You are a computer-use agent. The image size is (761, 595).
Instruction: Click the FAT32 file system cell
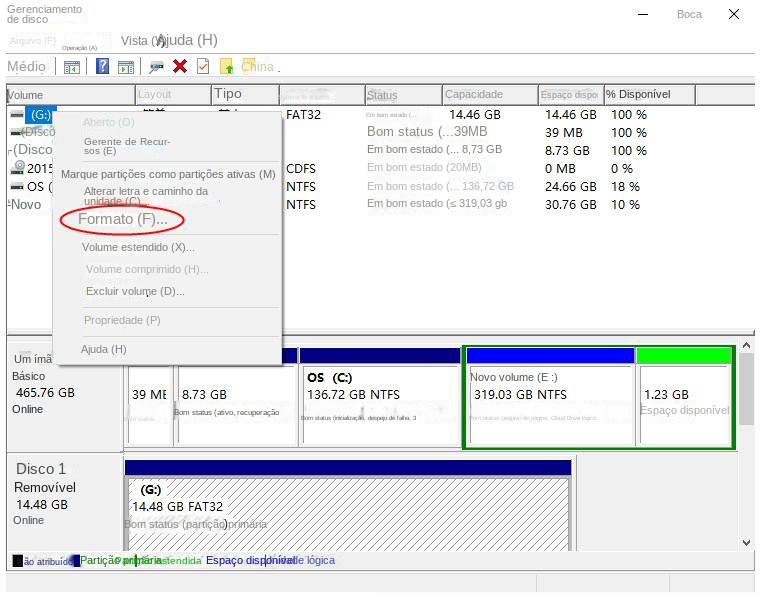click(303, 115)
